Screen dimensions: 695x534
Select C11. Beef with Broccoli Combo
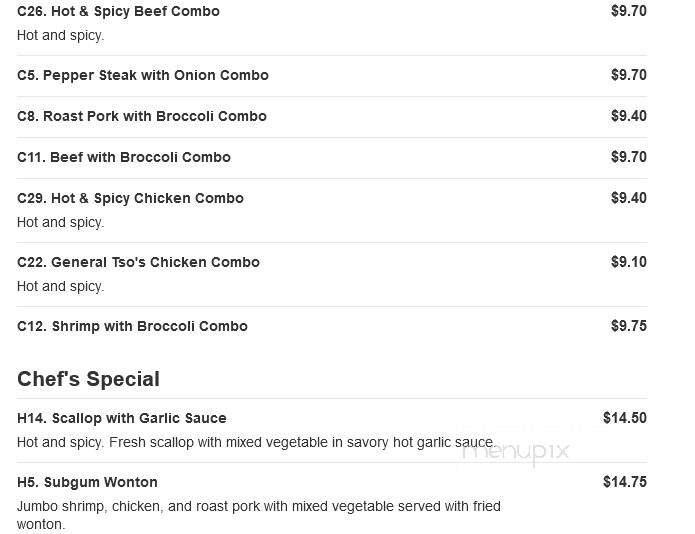click(124, 157)
